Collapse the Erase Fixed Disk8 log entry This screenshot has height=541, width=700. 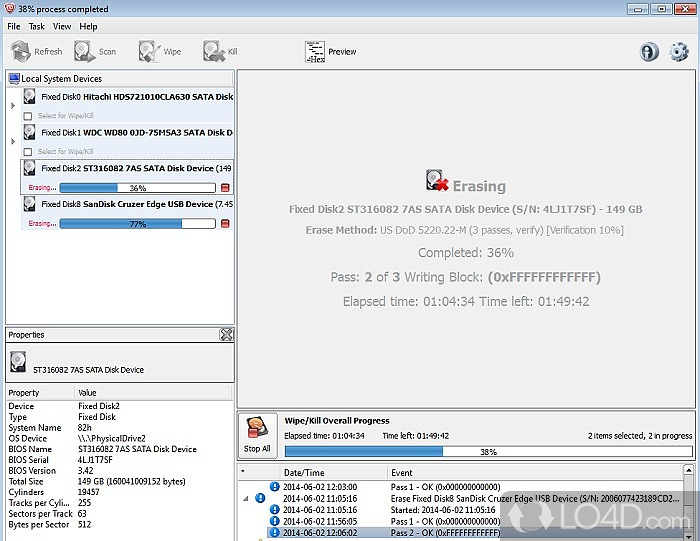pos(246,497)
